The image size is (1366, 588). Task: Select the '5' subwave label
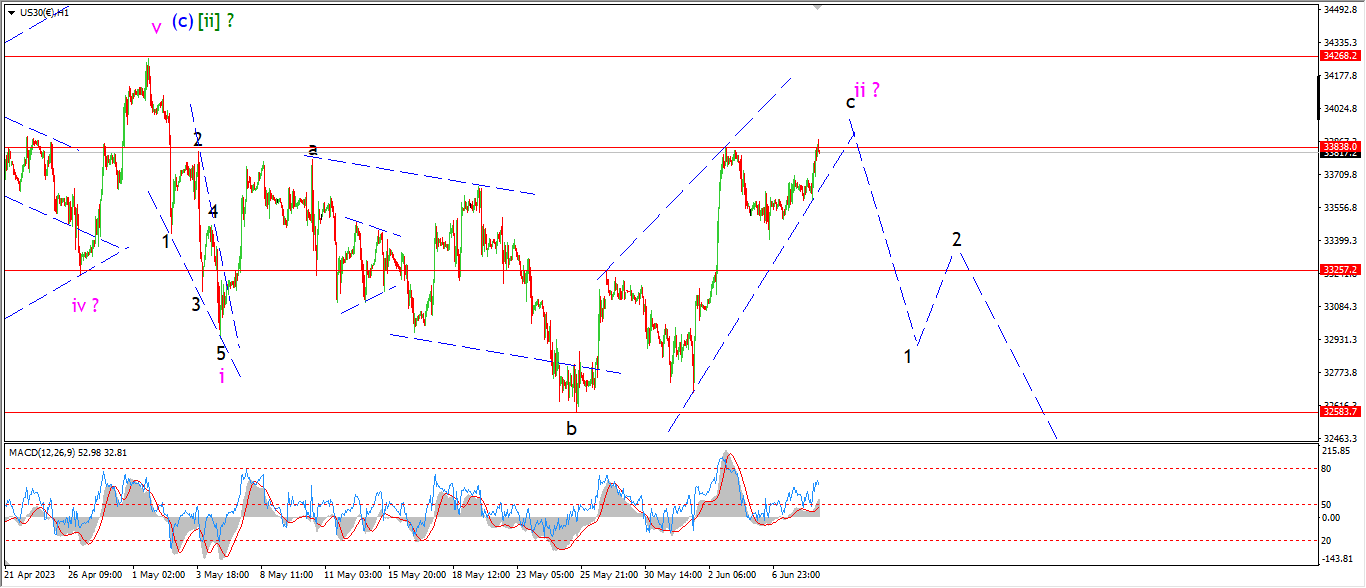(221, 352)
